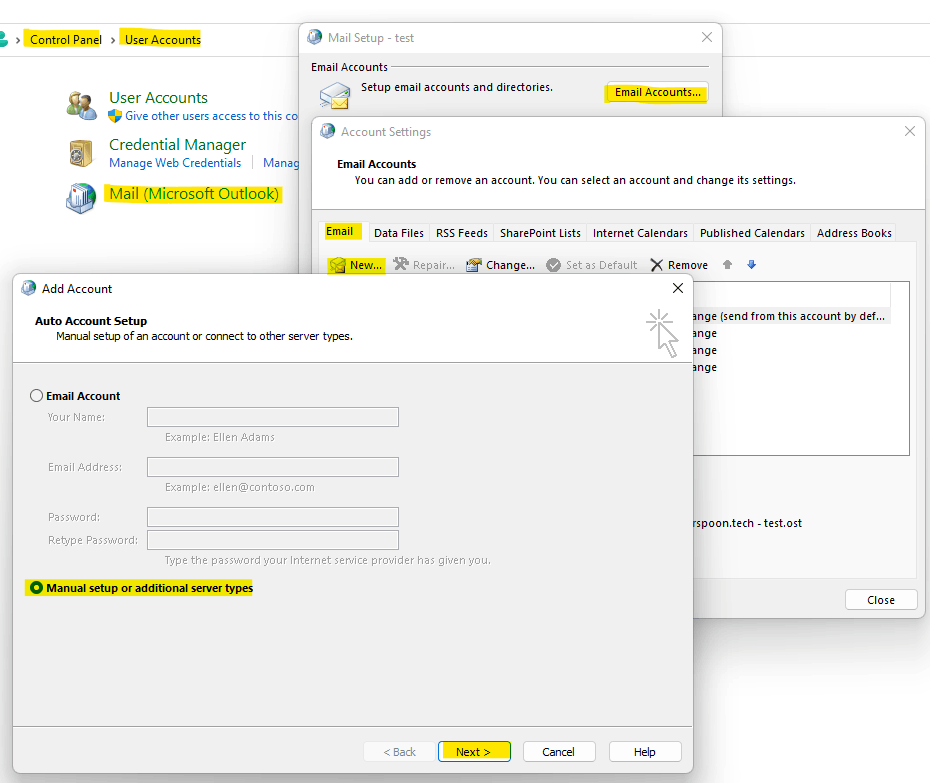This screenshot has width=930, height=783.
Task: Click User Accounts in the breadcrumb
Action: pos(163,40)
